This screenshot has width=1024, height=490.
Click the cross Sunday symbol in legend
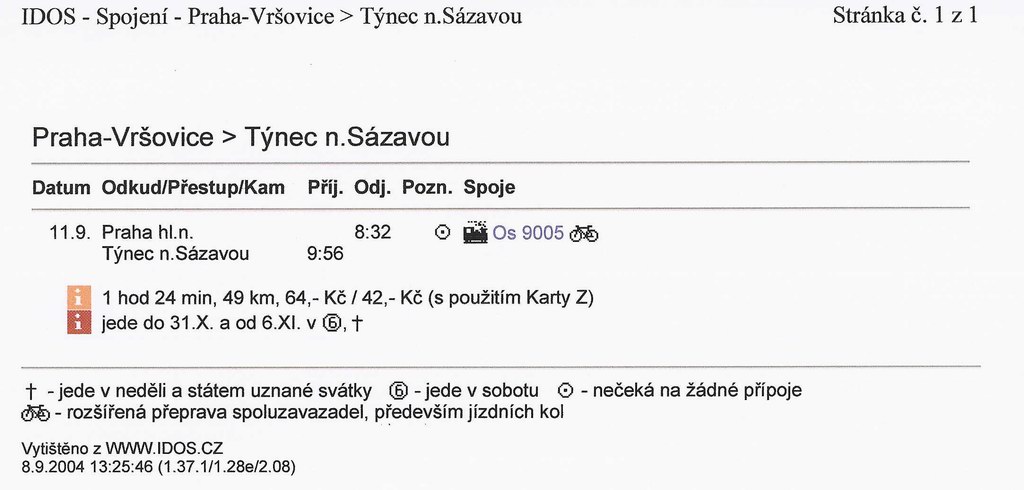[x=31, y=392]
